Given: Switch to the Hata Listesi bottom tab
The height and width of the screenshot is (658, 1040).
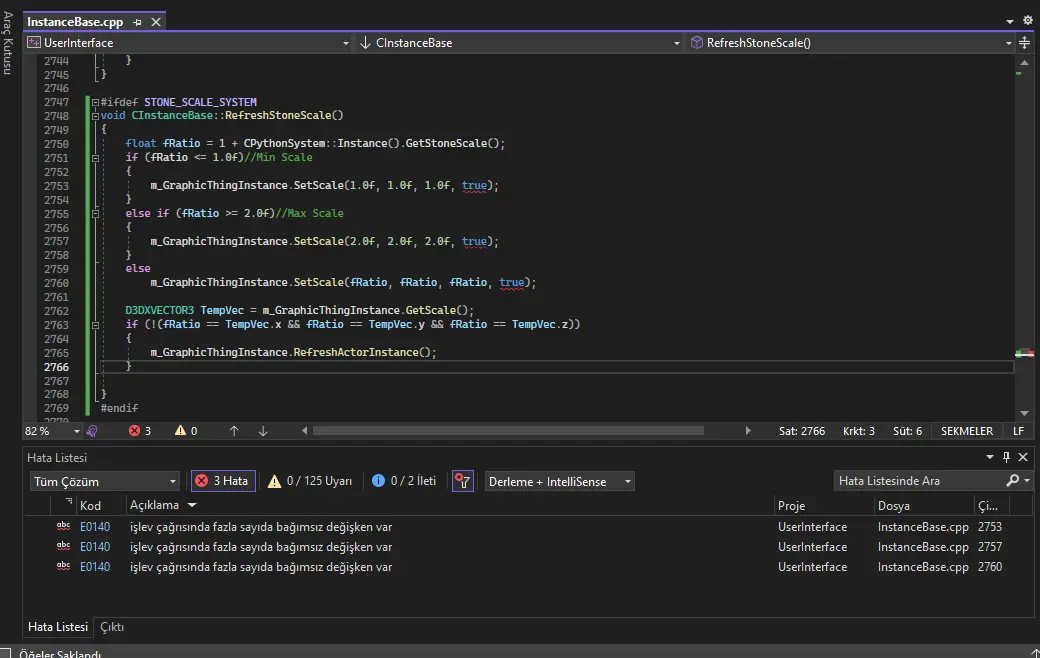Looking at the screenshot, I should click(x=58, y=627).
